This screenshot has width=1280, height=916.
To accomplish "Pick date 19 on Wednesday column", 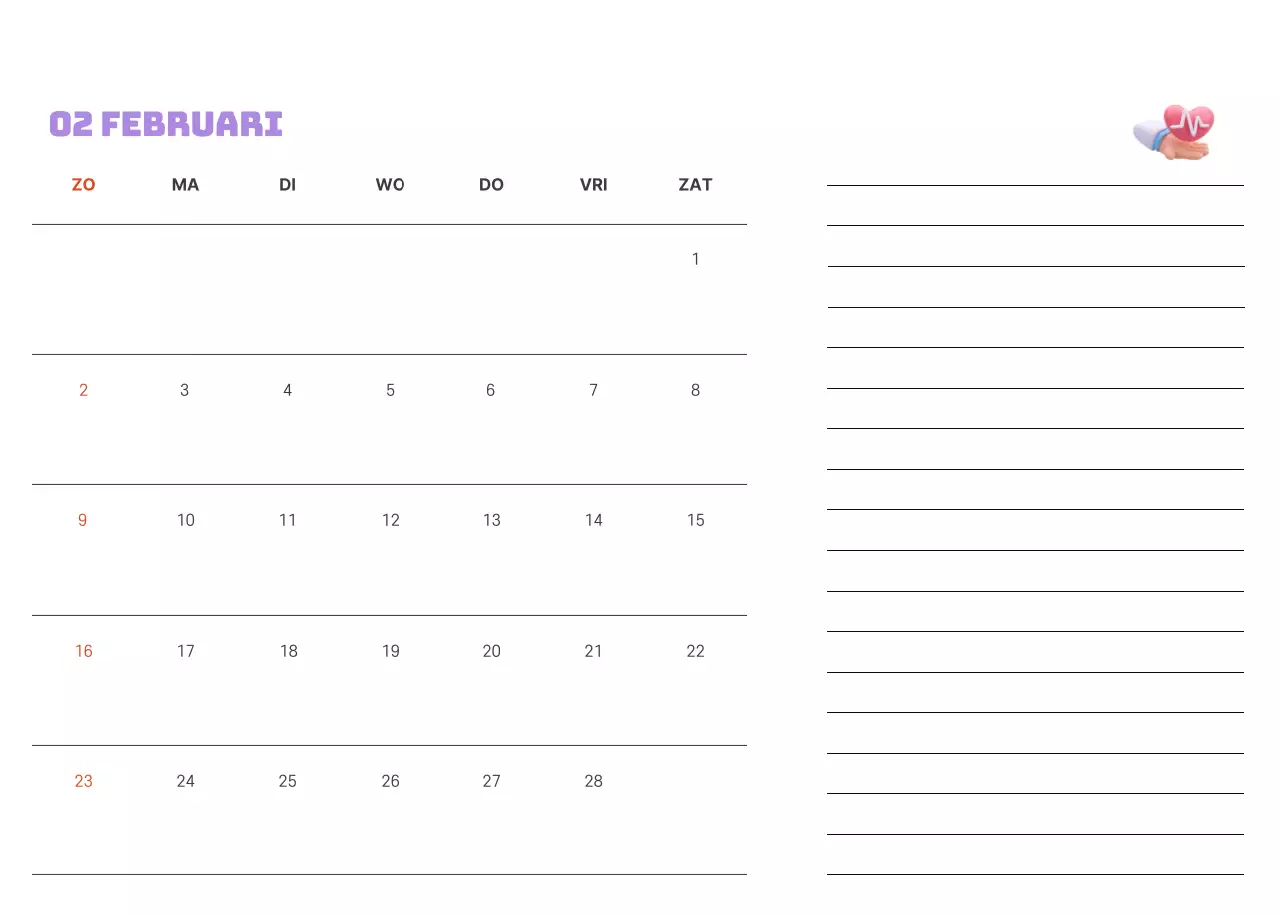I will [390, 651].
